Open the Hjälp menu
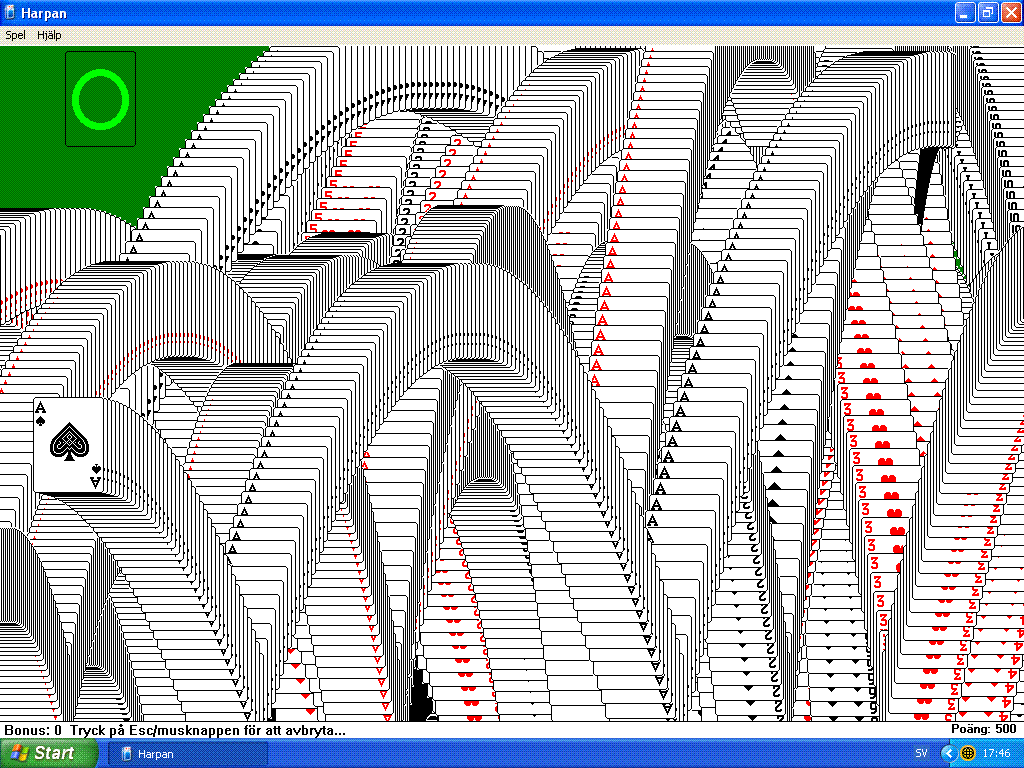 pos(49,35)
